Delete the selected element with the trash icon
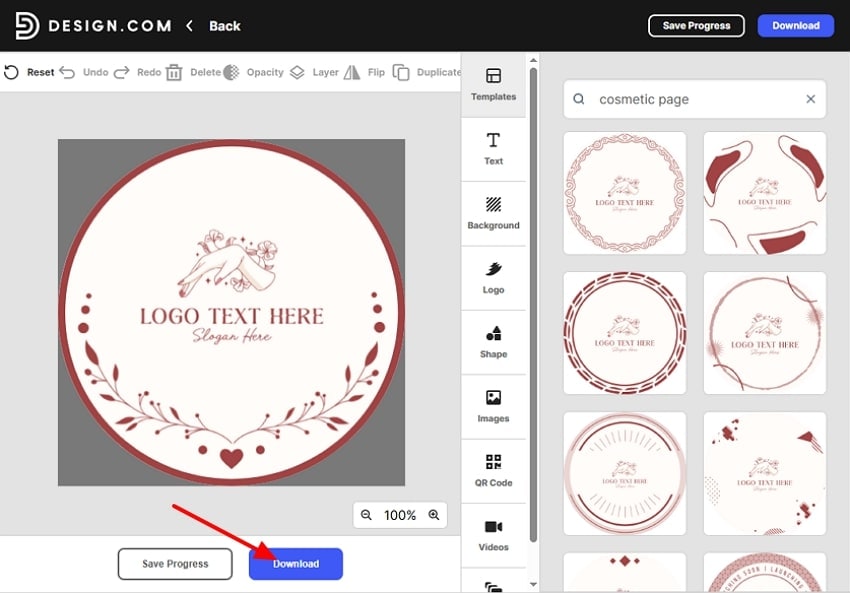The image size is (850, 593). [174, 72]
